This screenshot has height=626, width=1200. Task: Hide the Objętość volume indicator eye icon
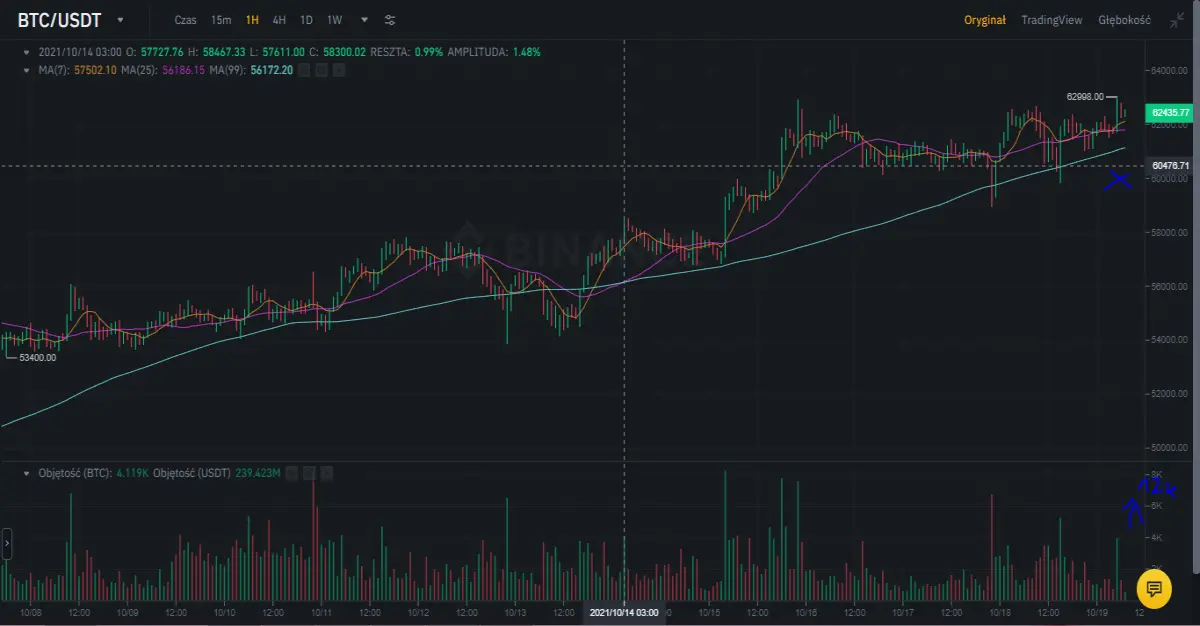click(293, 472)
